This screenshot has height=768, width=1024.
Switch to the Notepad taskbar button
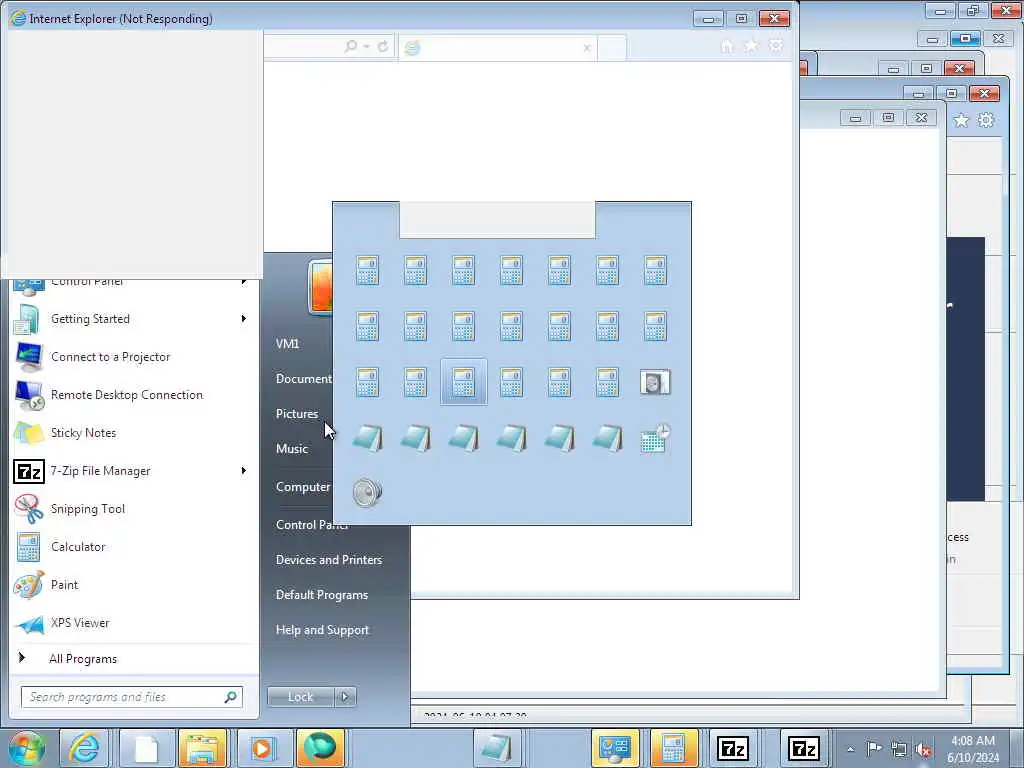(496, 748)
